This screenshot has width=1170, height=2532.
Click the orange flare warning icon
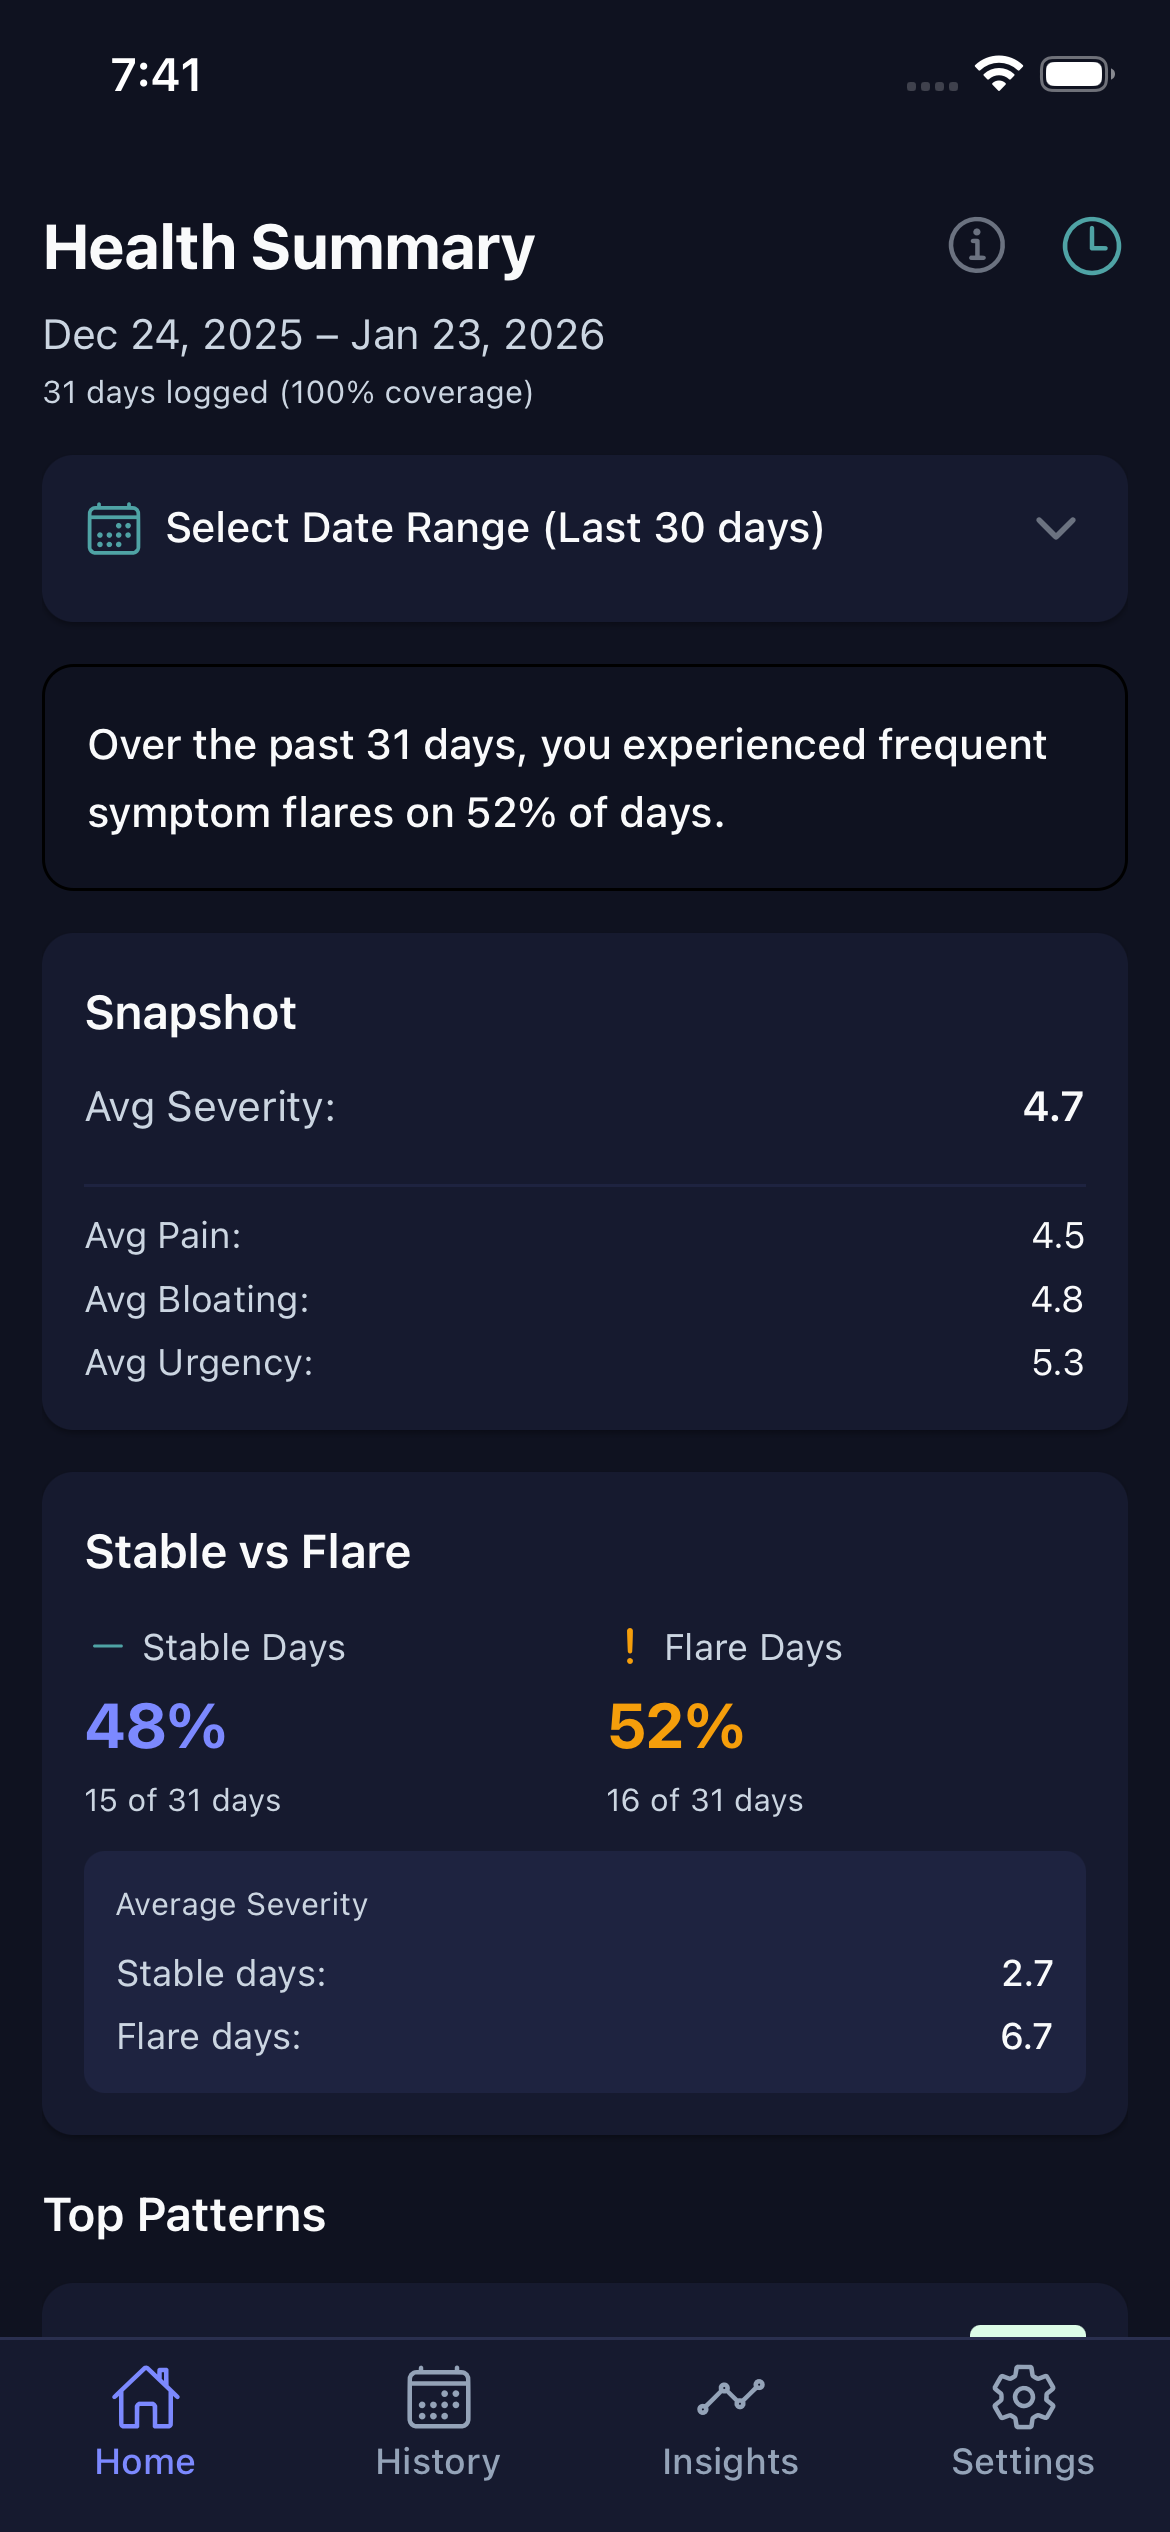click(x=630, y=1647)
